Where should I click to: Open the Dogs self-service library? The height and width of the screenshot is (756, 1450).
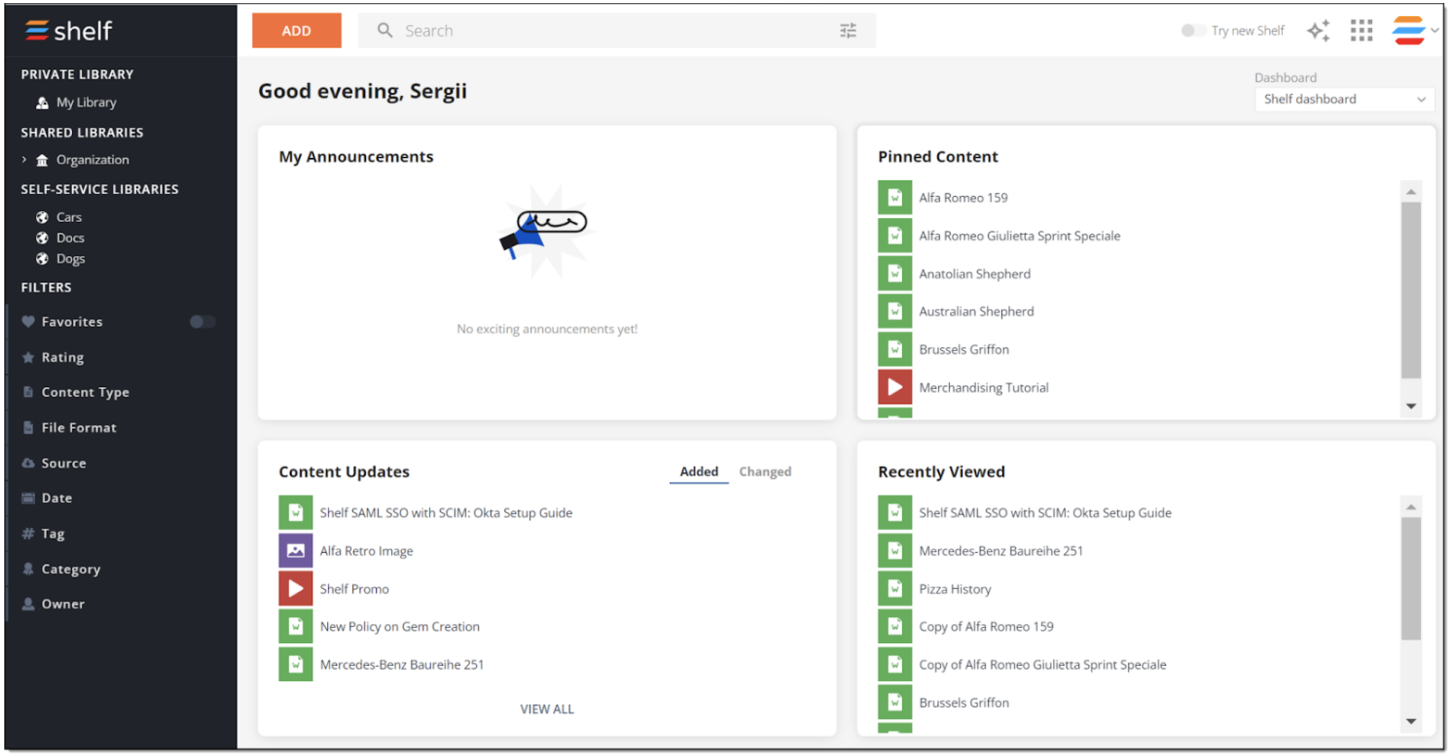tap(70, 259)
